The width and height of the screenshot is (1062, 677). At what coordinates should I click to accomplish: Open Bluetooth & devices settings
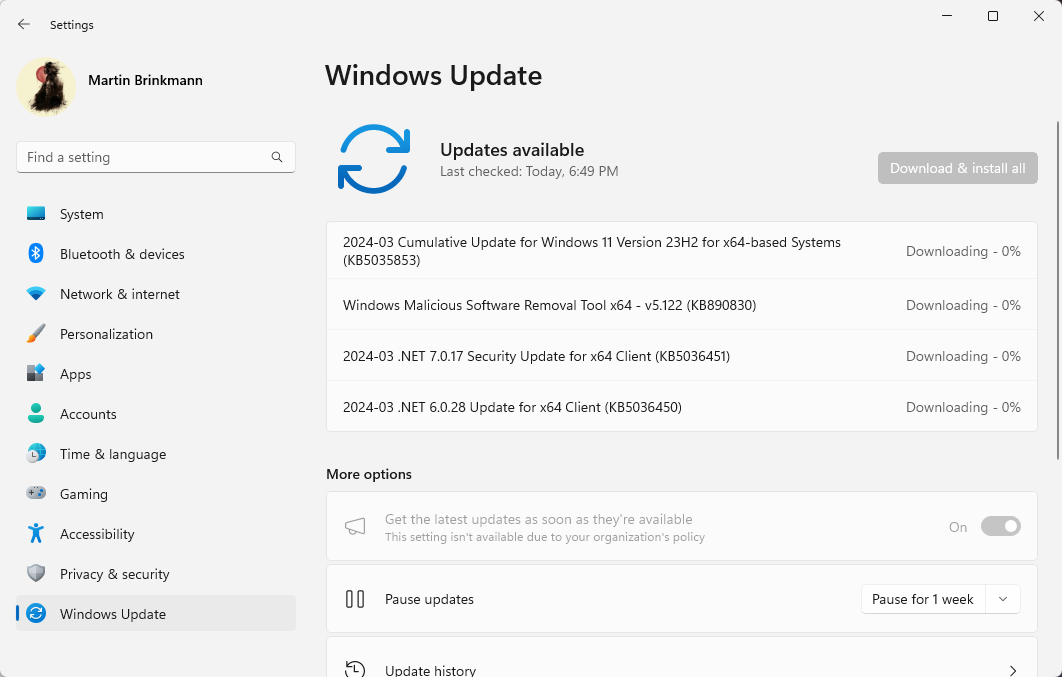(x=156, y=254)
